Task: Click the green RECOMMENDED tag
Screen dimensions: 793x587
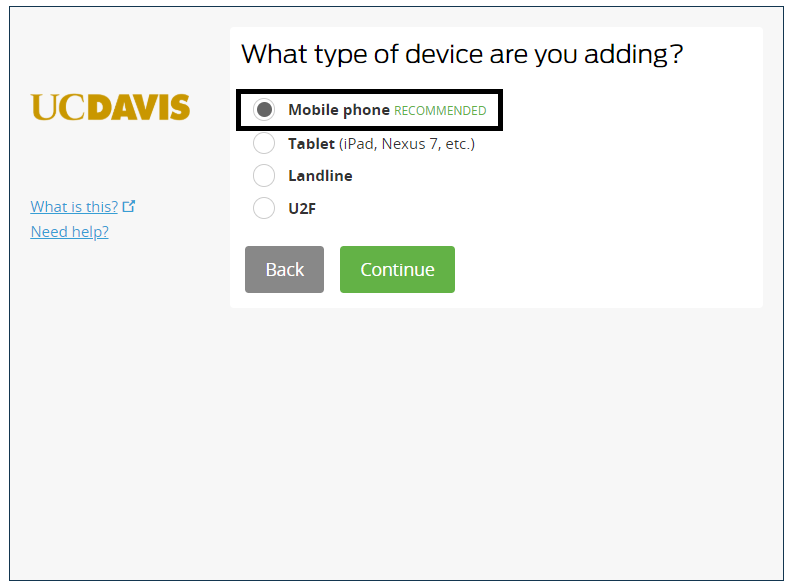Action: (x=440, y=111)
